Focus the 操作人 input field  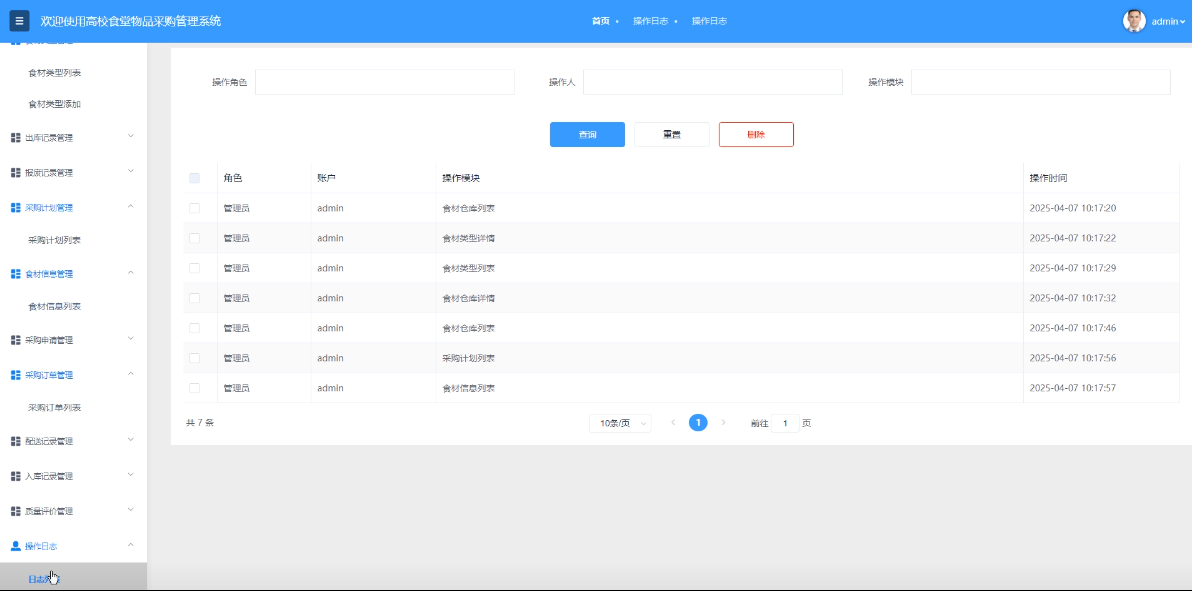(x=712, y=82)
